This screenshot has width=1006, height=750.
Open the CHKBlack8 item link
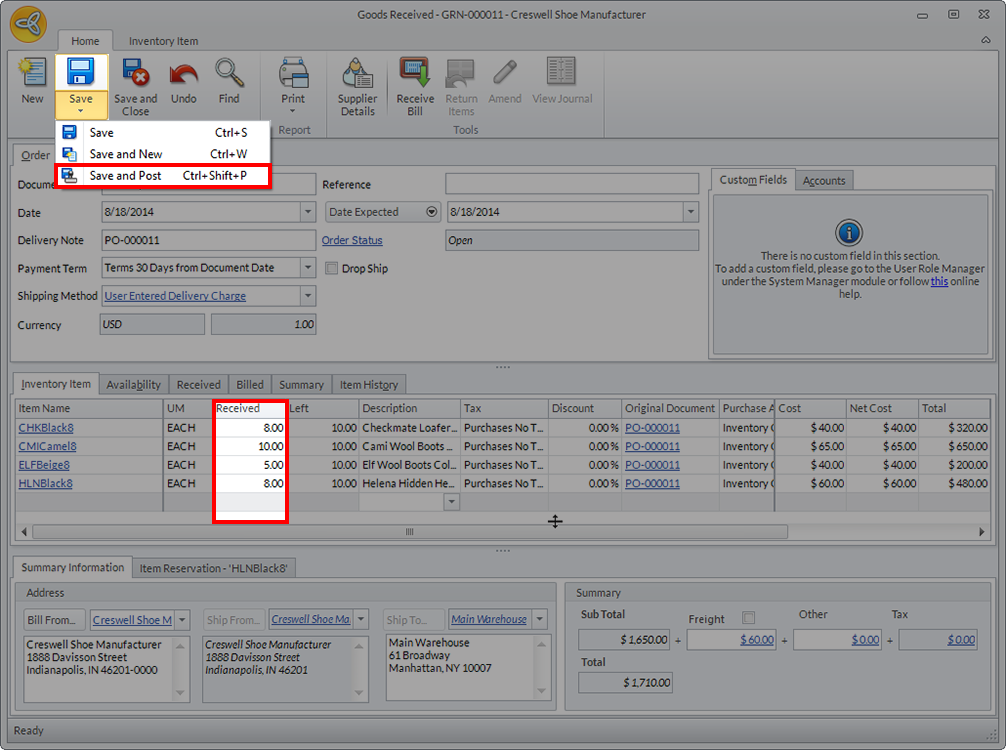47,428
